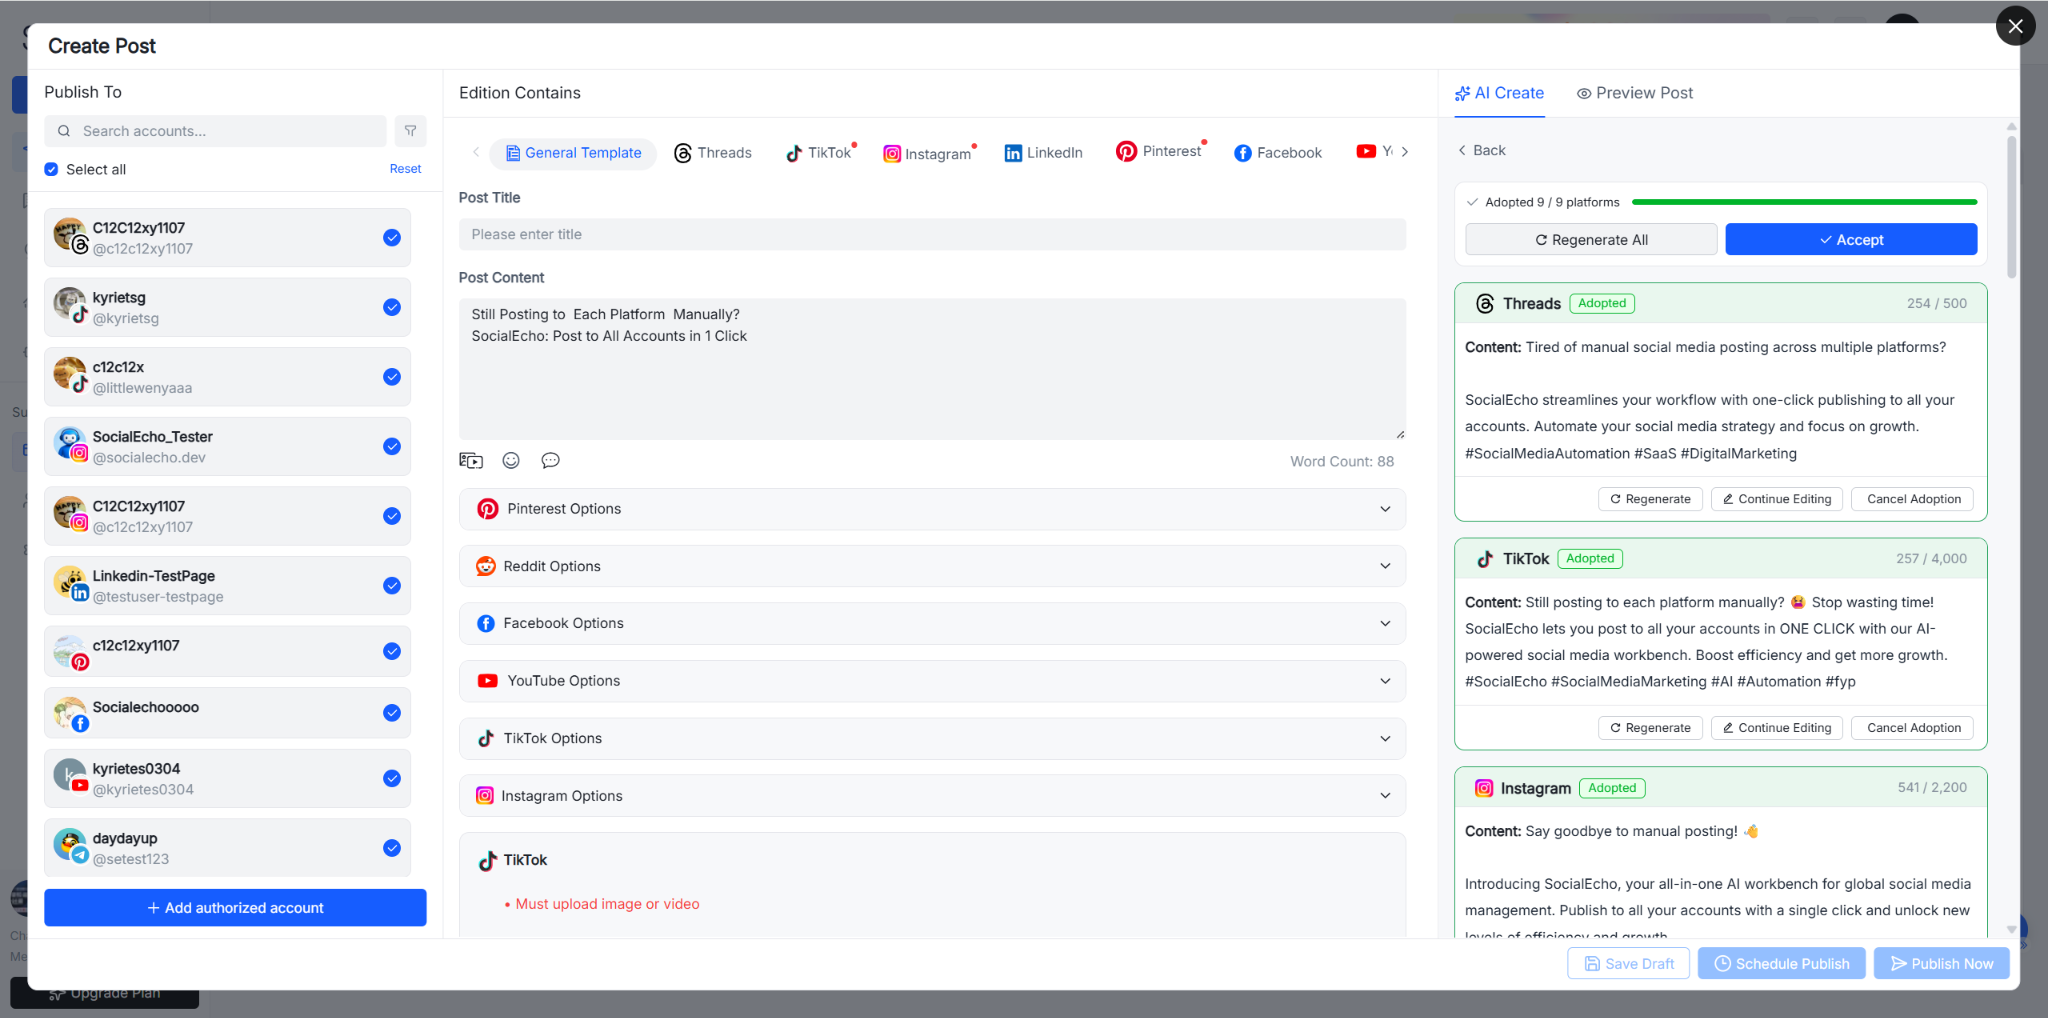The height and width of the screenshot is (1018, 2048).
Task: Open the media upload icon below post content
Action: 471,461
